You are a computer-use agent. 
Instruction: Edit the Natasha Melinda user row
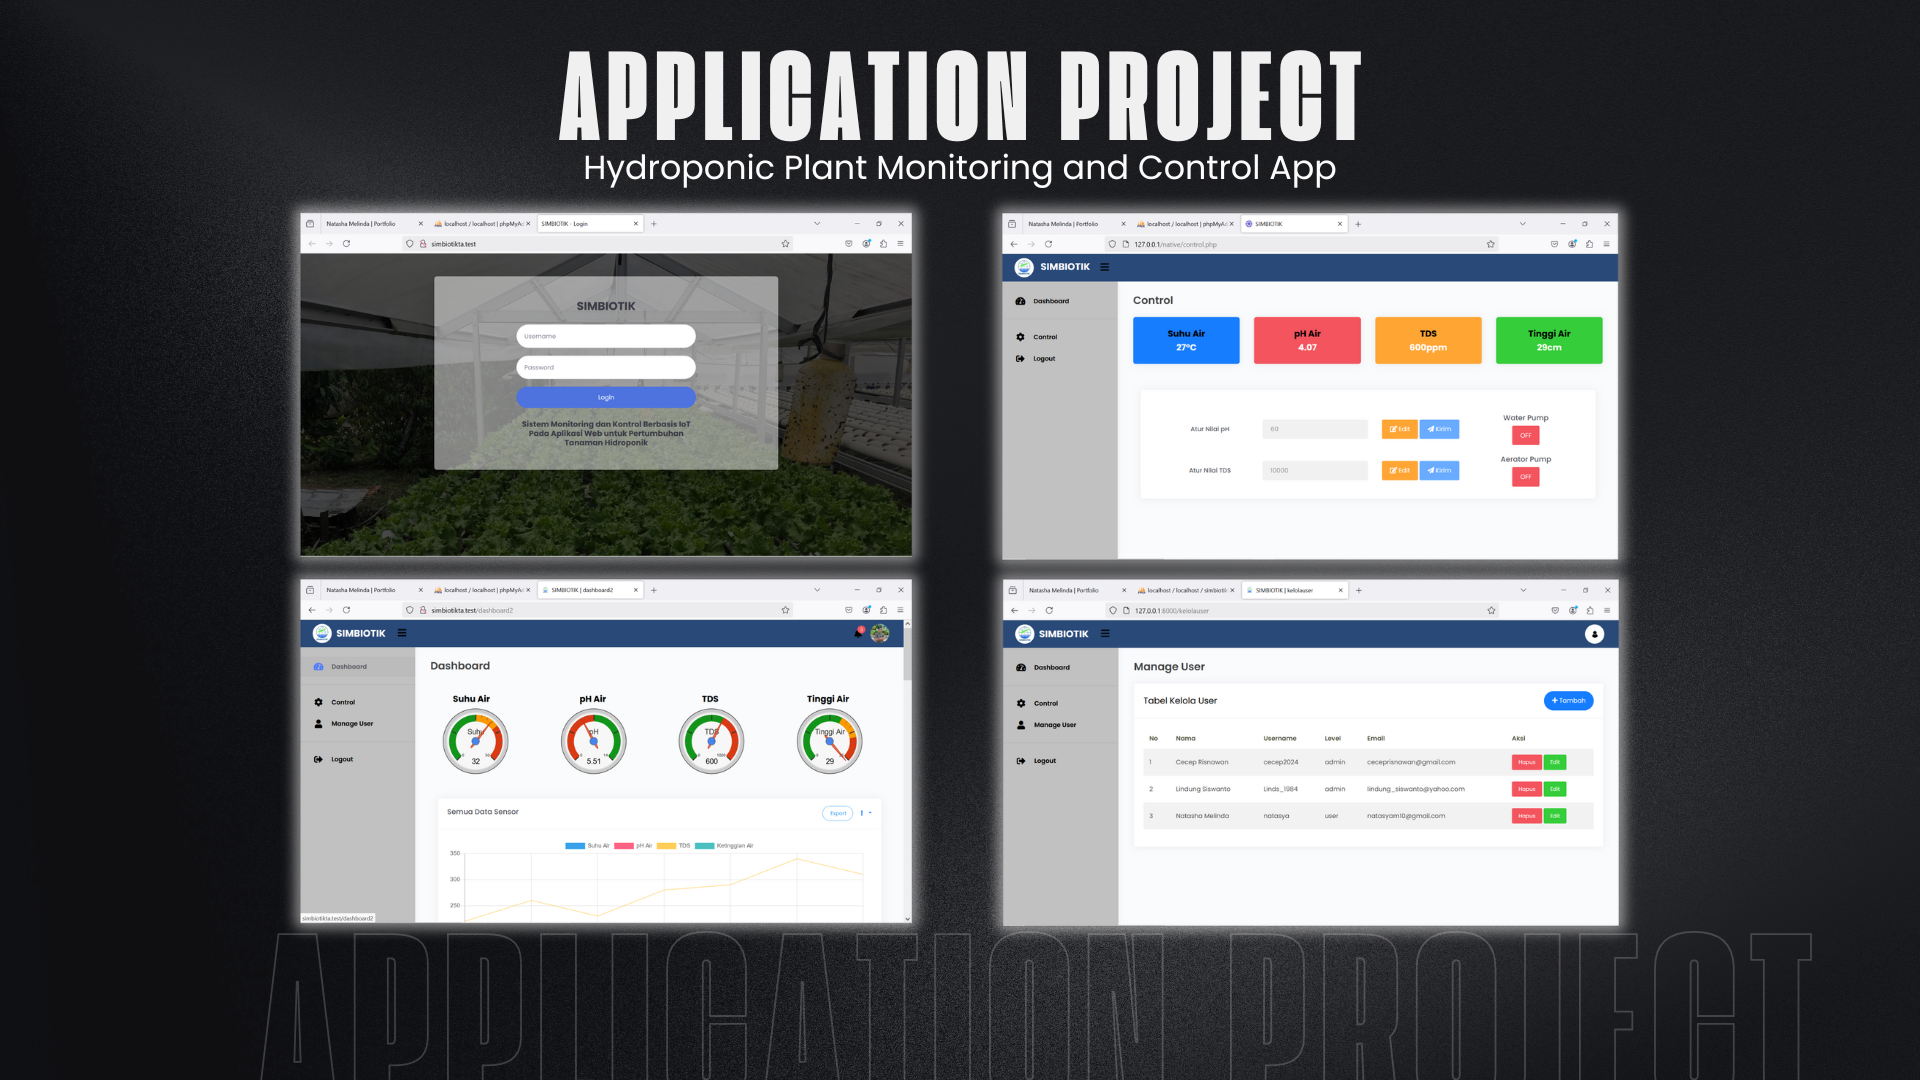click(x=1554, y=816)
